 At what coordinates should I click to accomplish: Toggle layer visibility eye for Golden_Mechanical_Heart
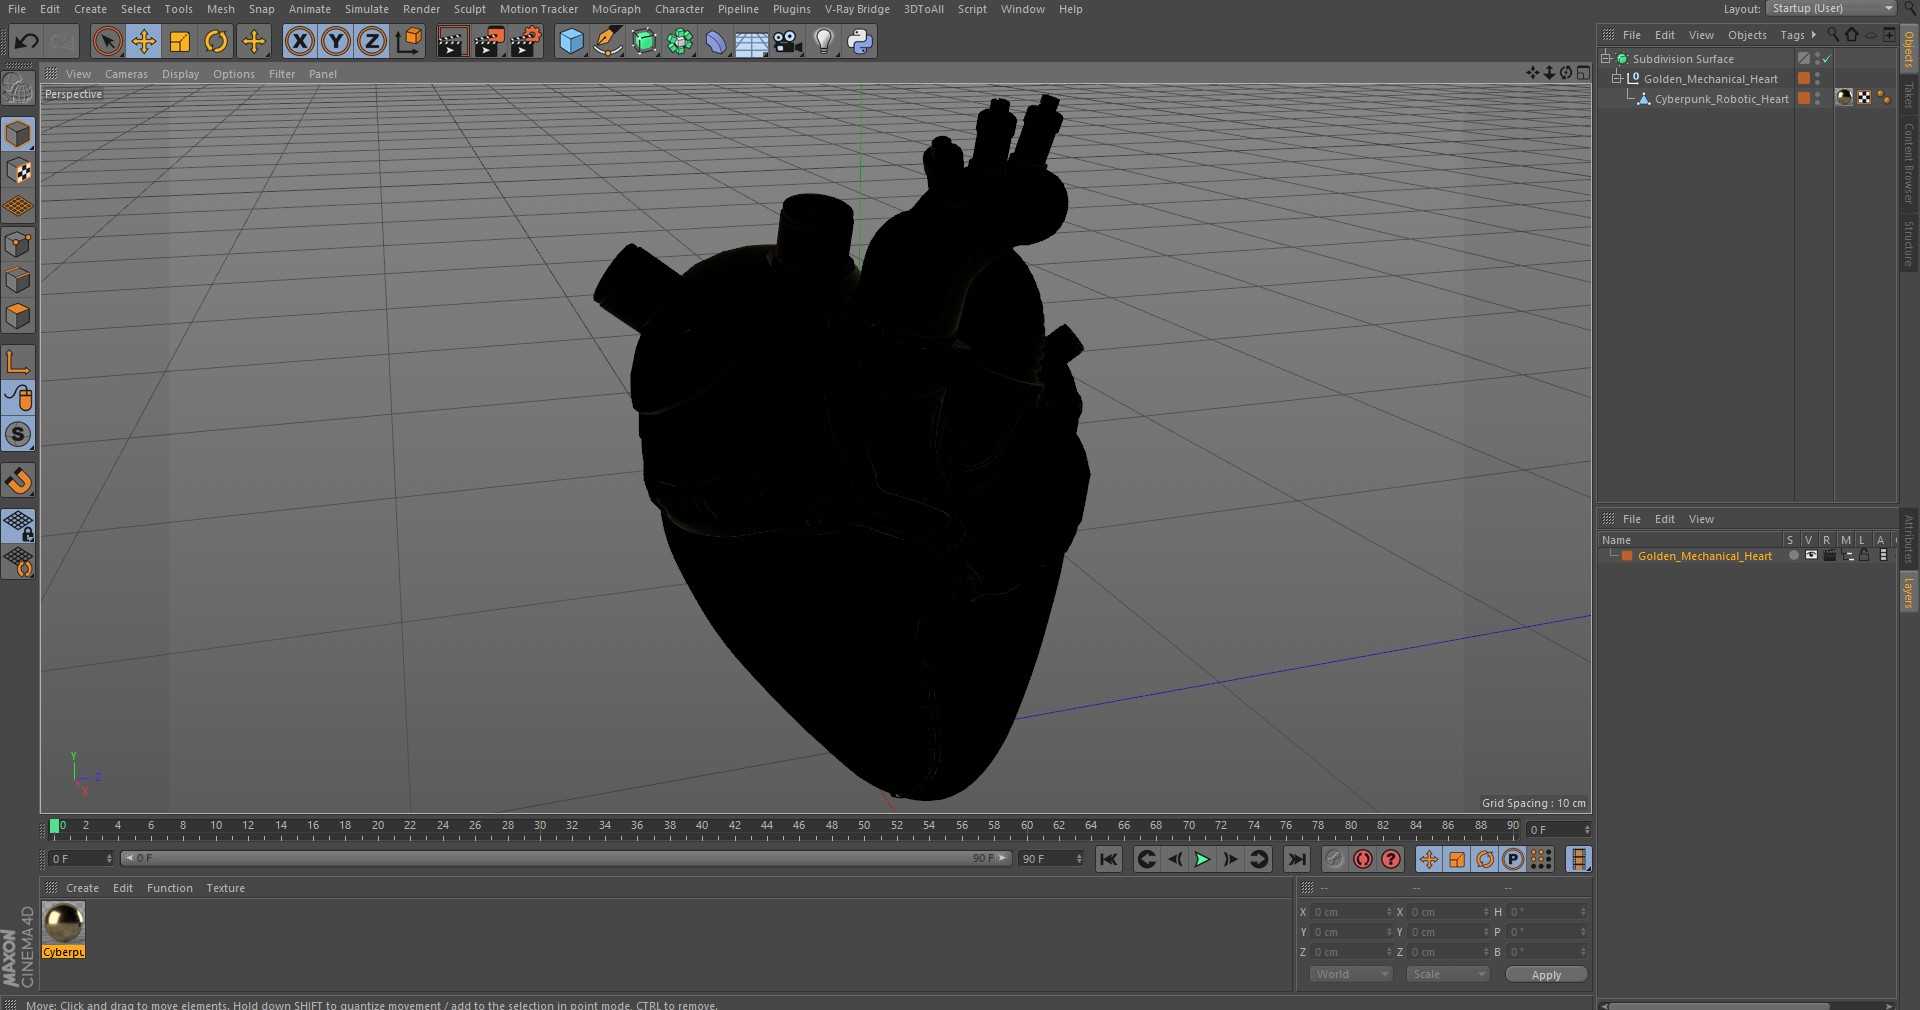click(1811, 556)
